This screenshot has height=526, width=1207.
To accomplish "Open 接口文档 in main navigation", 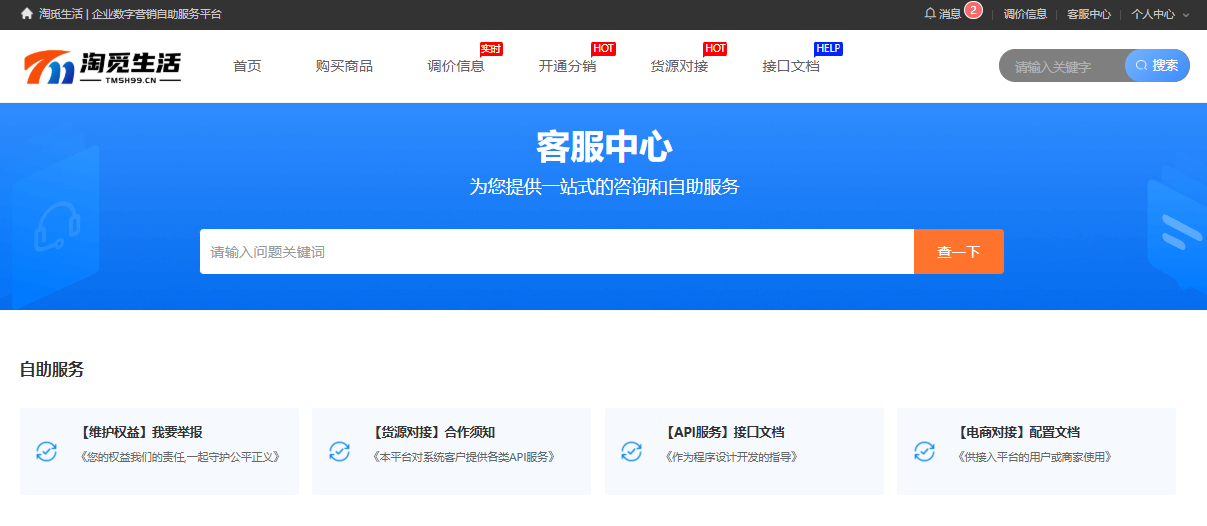I will click(791, 66).
